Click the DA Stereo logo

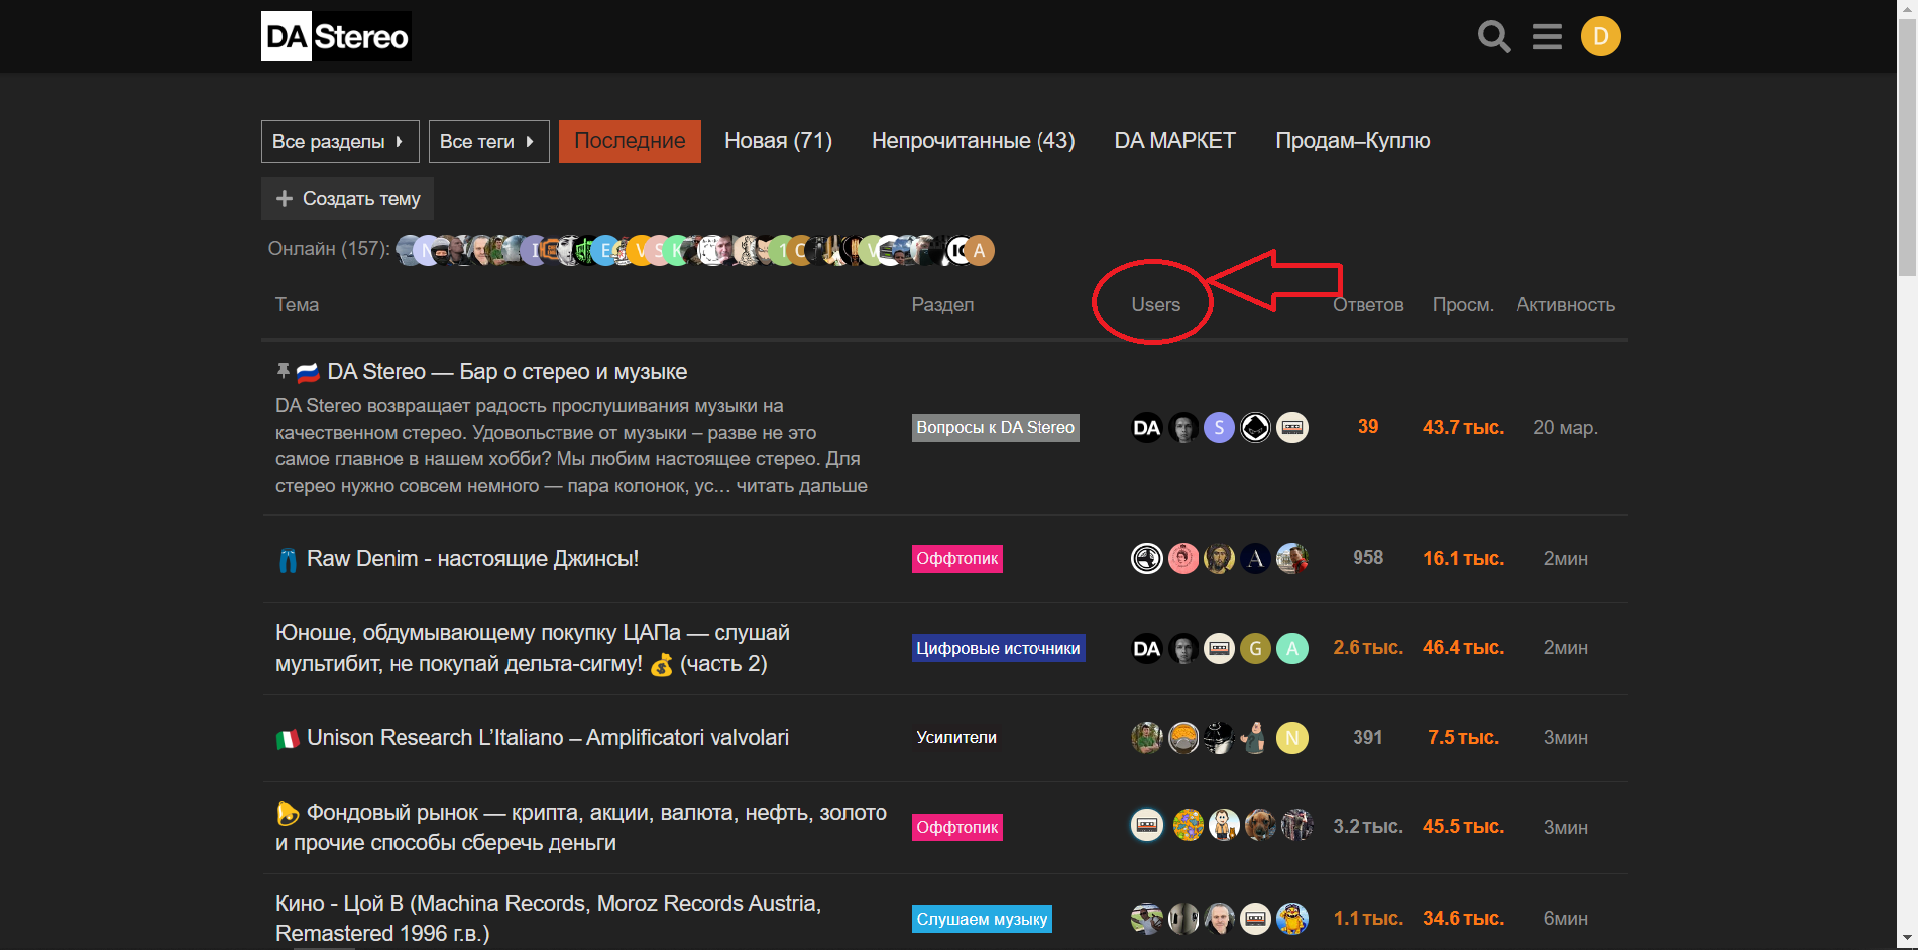(x=336, y=37)
